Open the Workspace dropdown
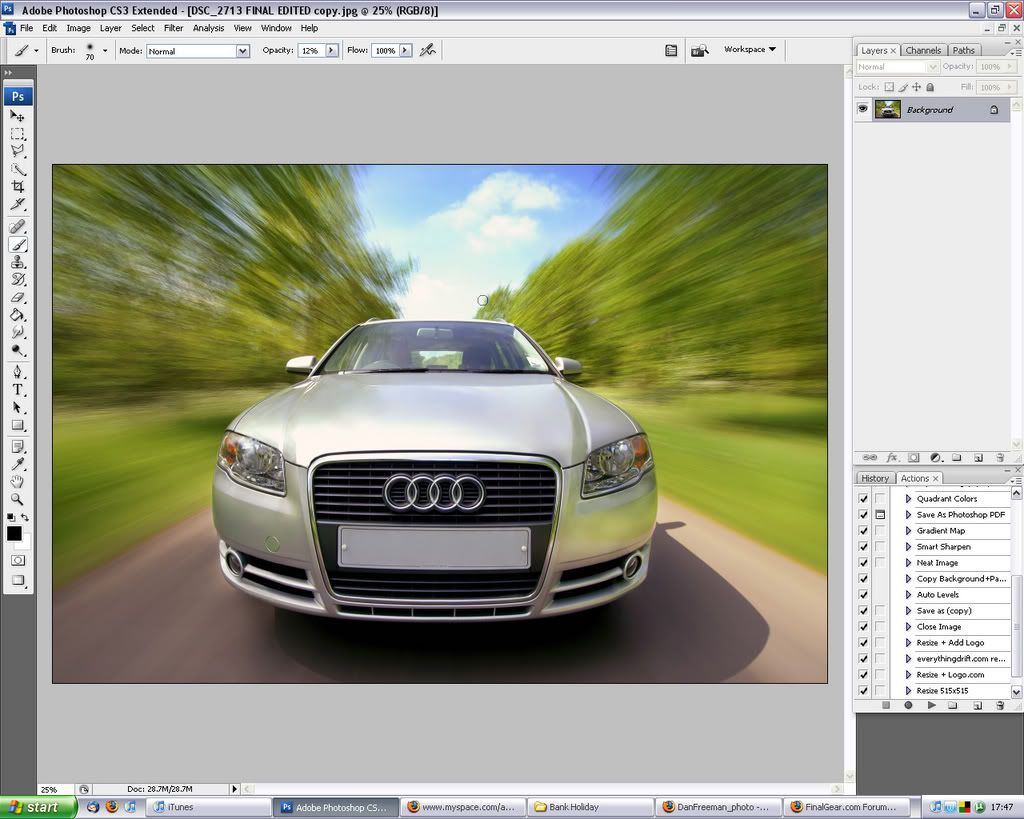 tap(750, 49)
